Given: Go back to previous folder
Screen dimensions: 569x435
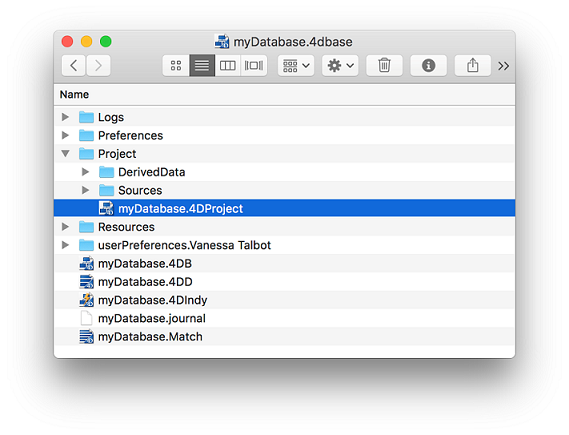Looking at the screenshot, I should point(74,66).
